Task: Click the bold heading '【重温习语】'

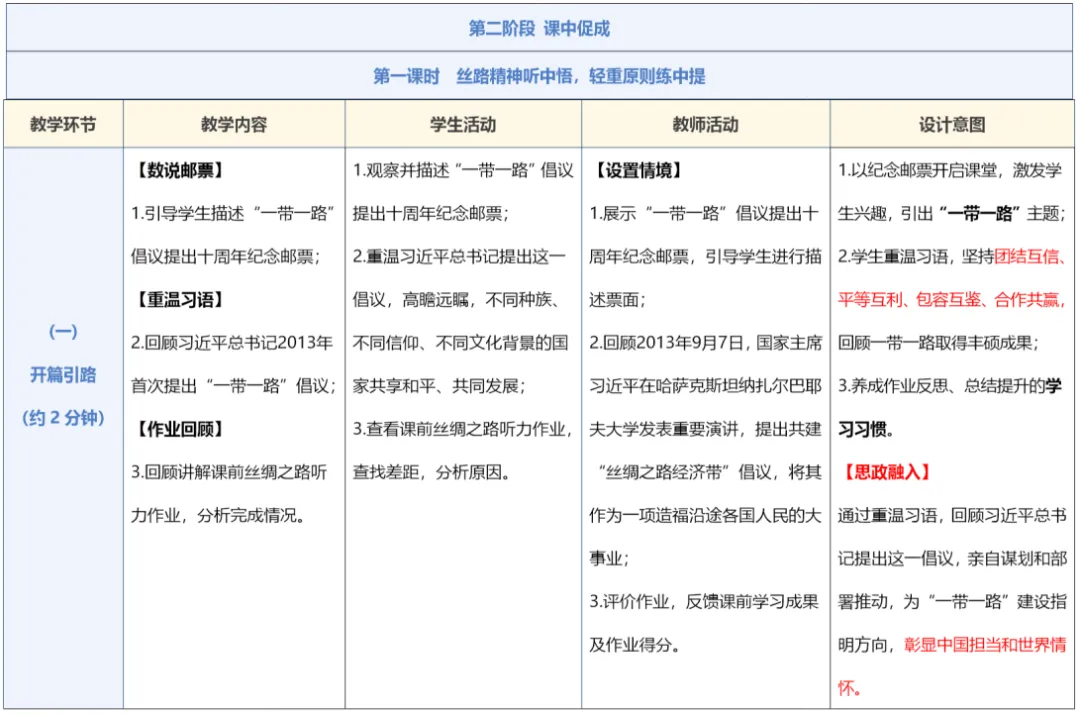Action: coord(178,300)
